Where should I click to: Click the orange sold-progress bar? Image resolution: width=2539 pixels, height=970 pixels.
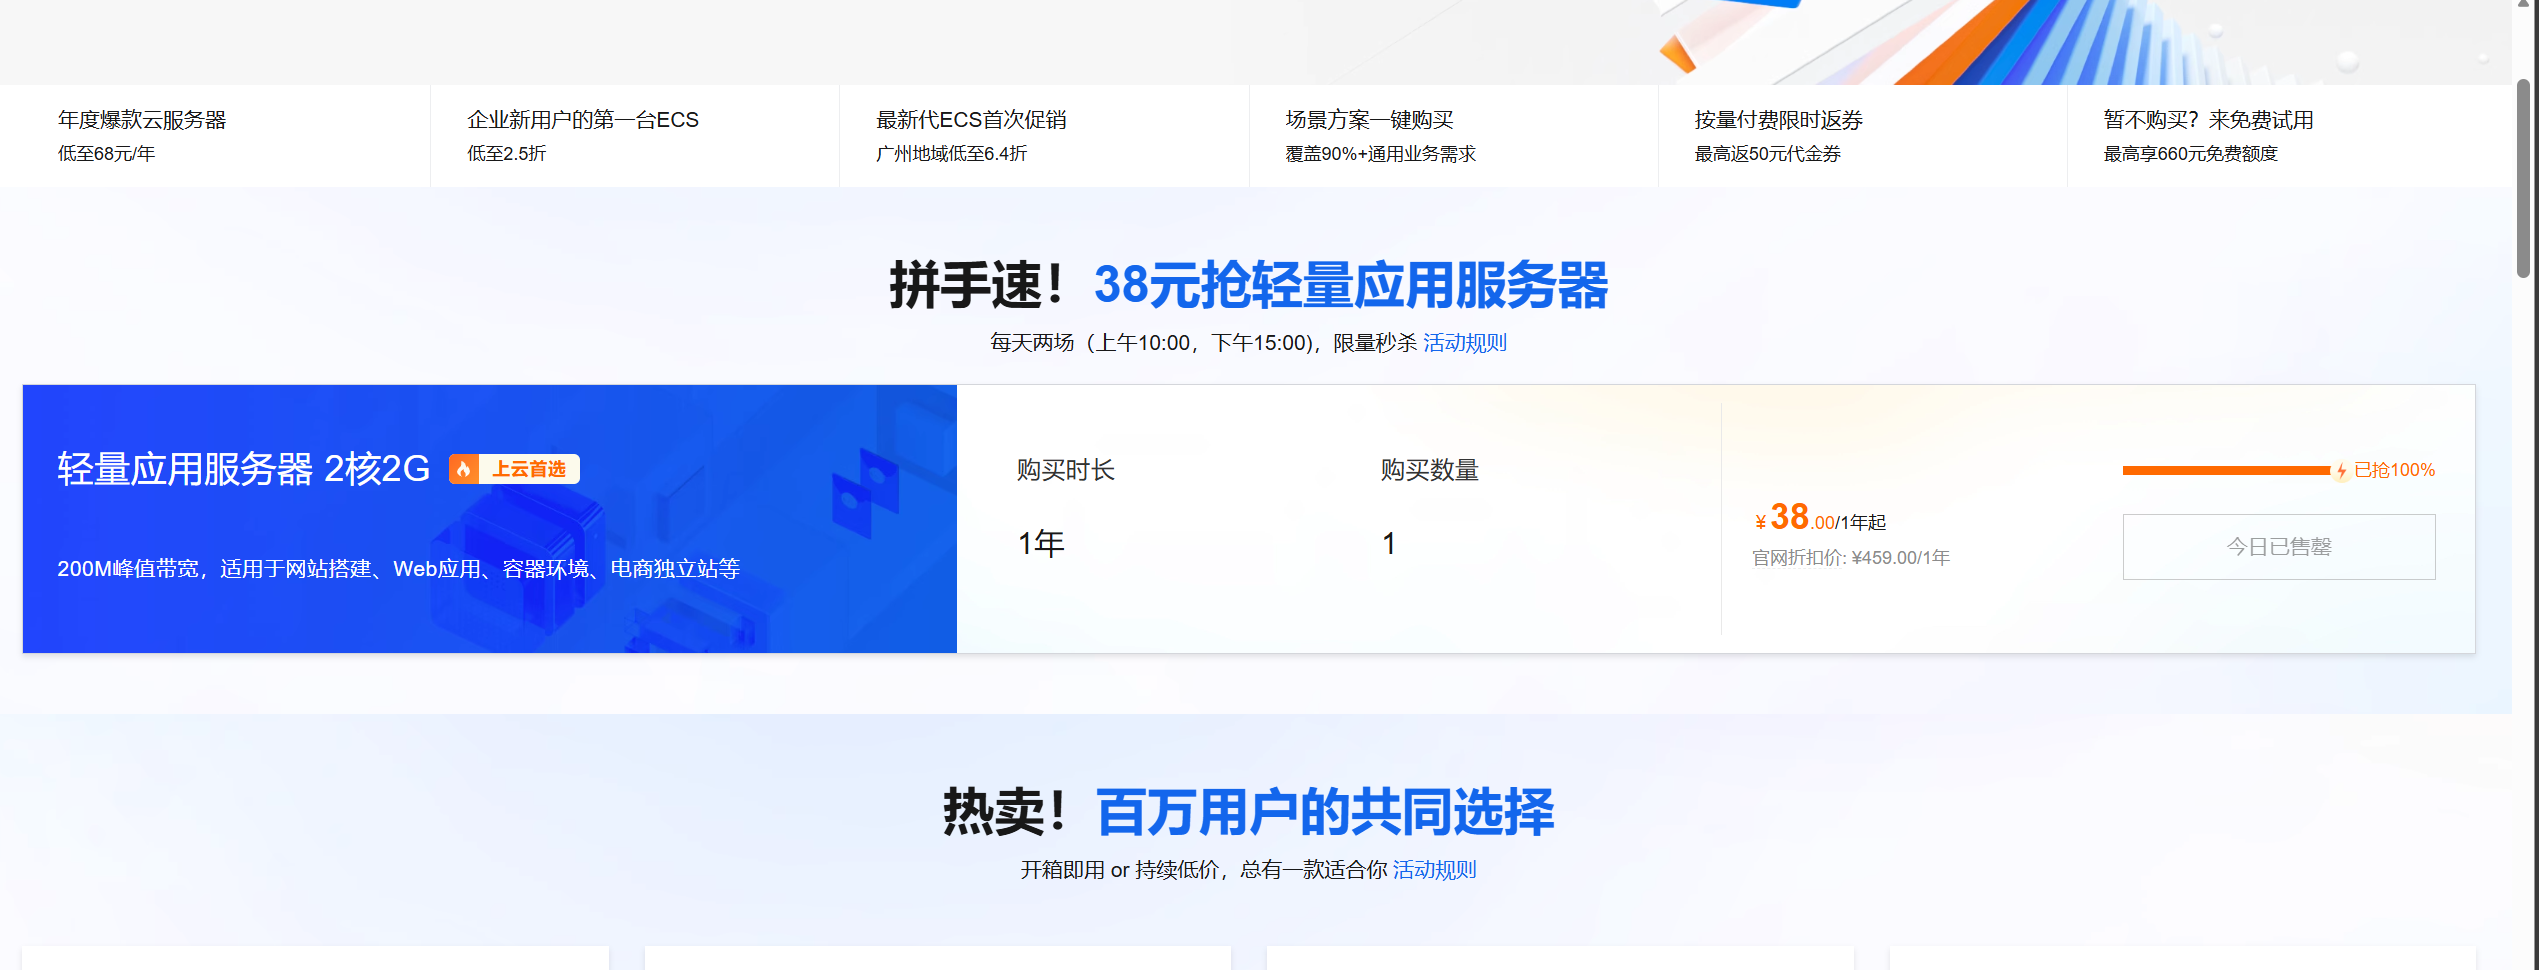2225,470
